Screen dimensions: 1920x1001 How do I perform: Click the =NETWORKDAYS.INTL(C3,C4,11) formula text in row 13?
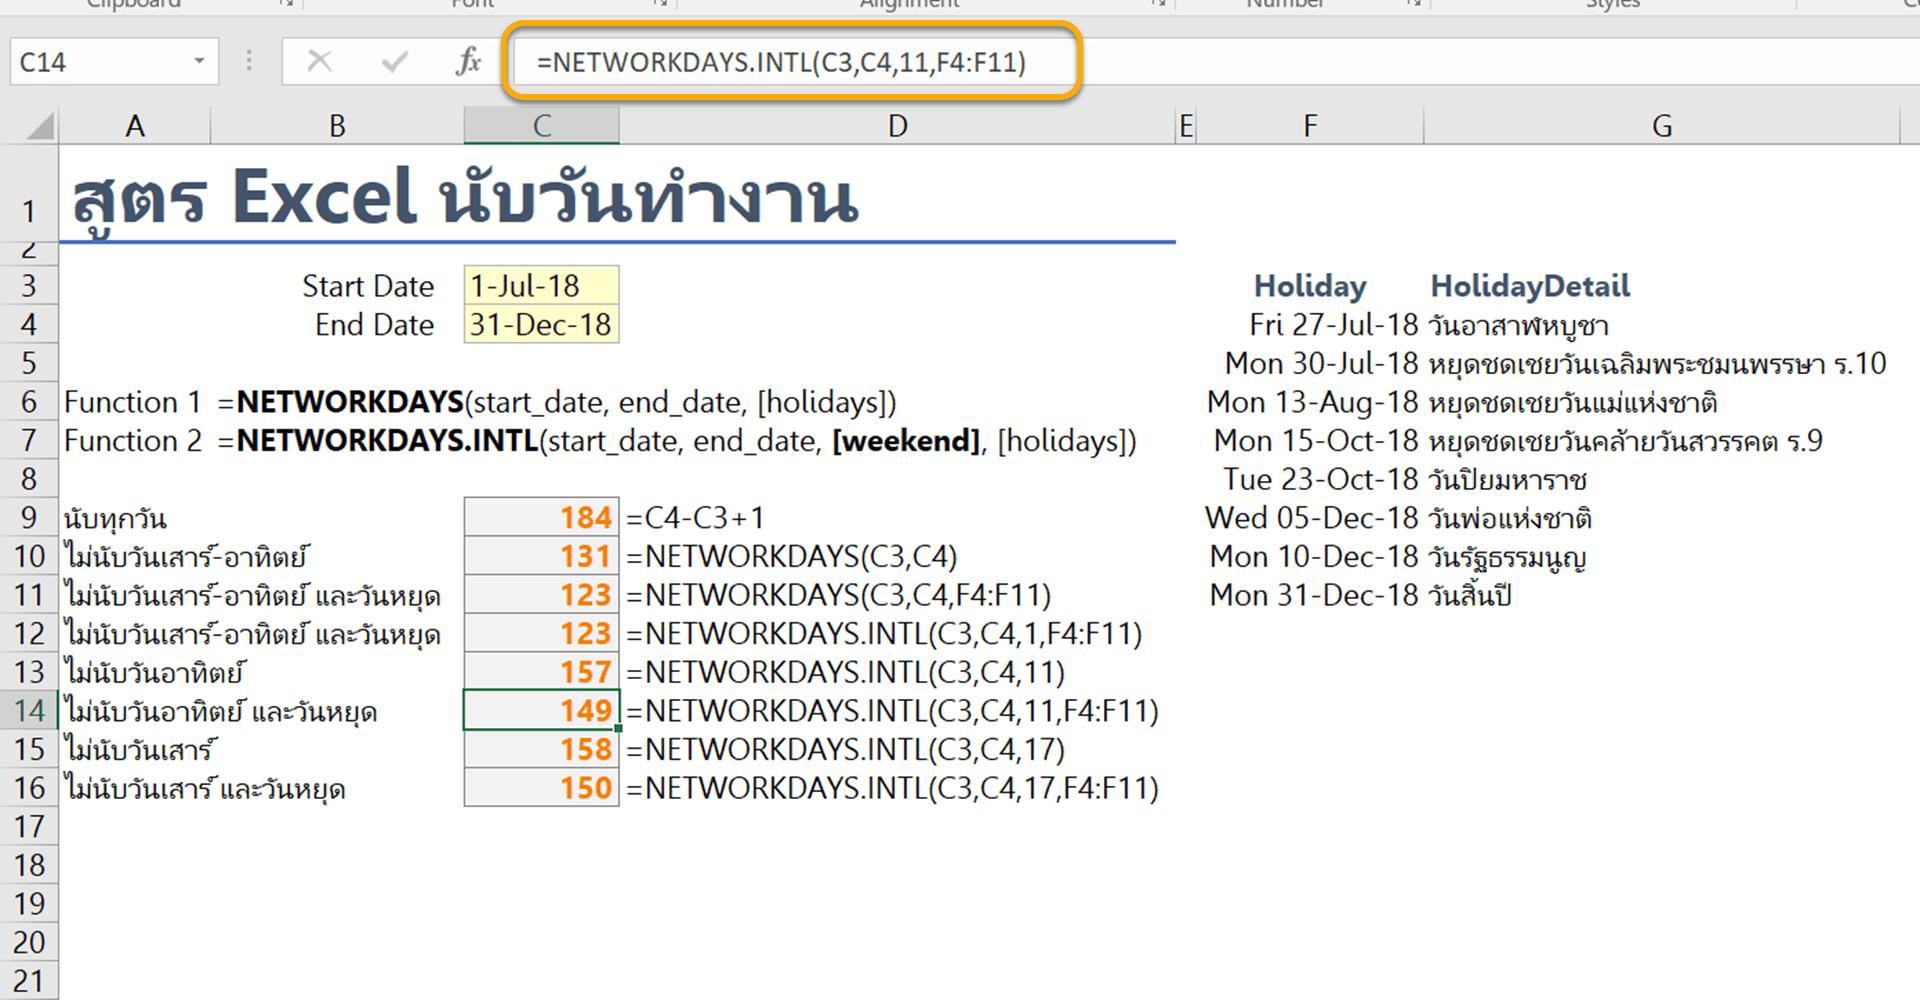pos(845,672)
